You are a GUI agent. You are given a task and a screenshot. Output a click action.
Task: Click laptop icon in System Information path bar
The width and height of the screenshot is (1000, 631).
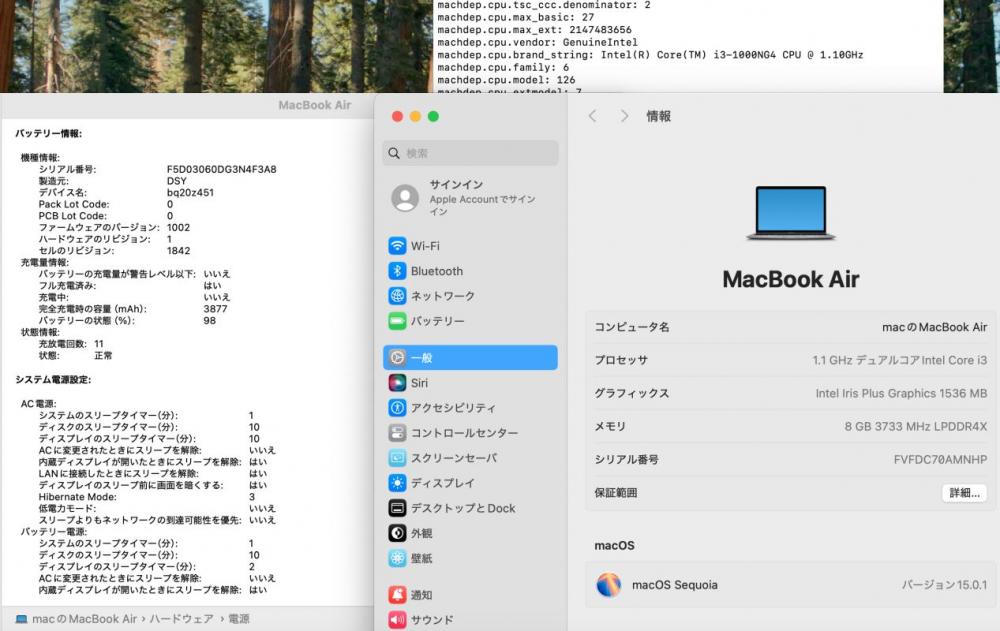coord(21,619)
